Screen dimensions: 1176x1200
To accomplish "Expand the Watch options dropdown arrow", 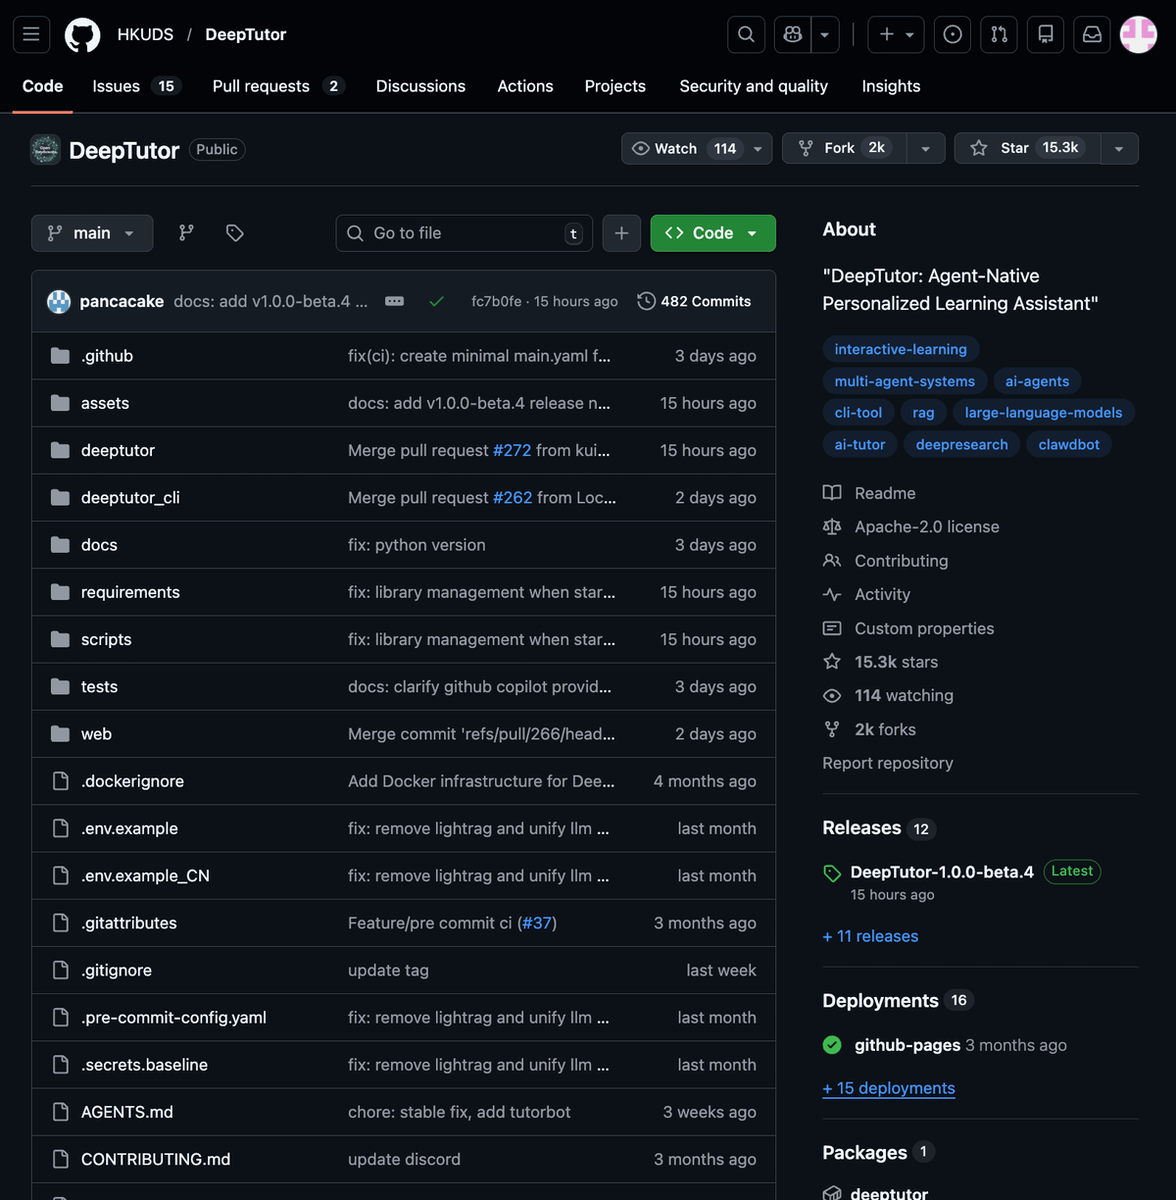I will 758,149.
